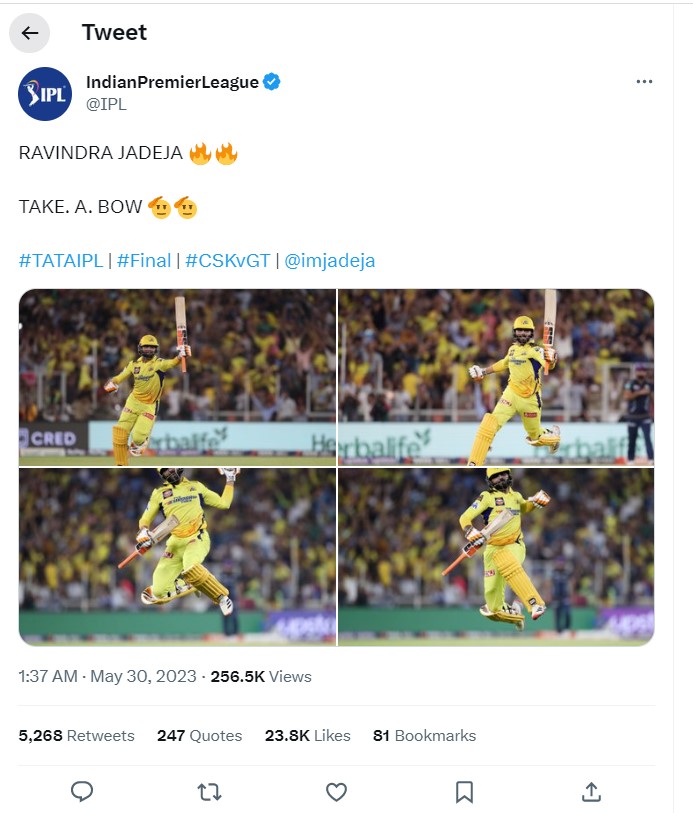Open the three-dot more options menu
This screenshot has height=813, width=693.
644,82
